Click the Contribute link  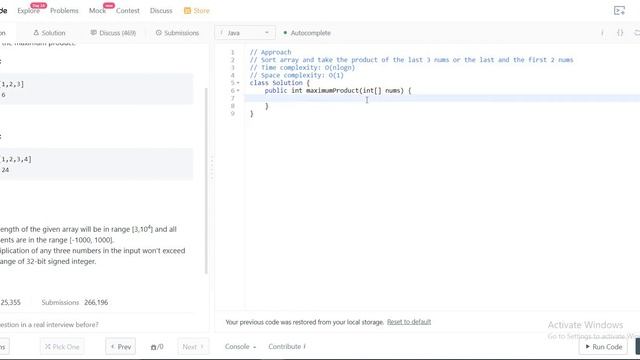pyautogui.click(x=287, y=347)
